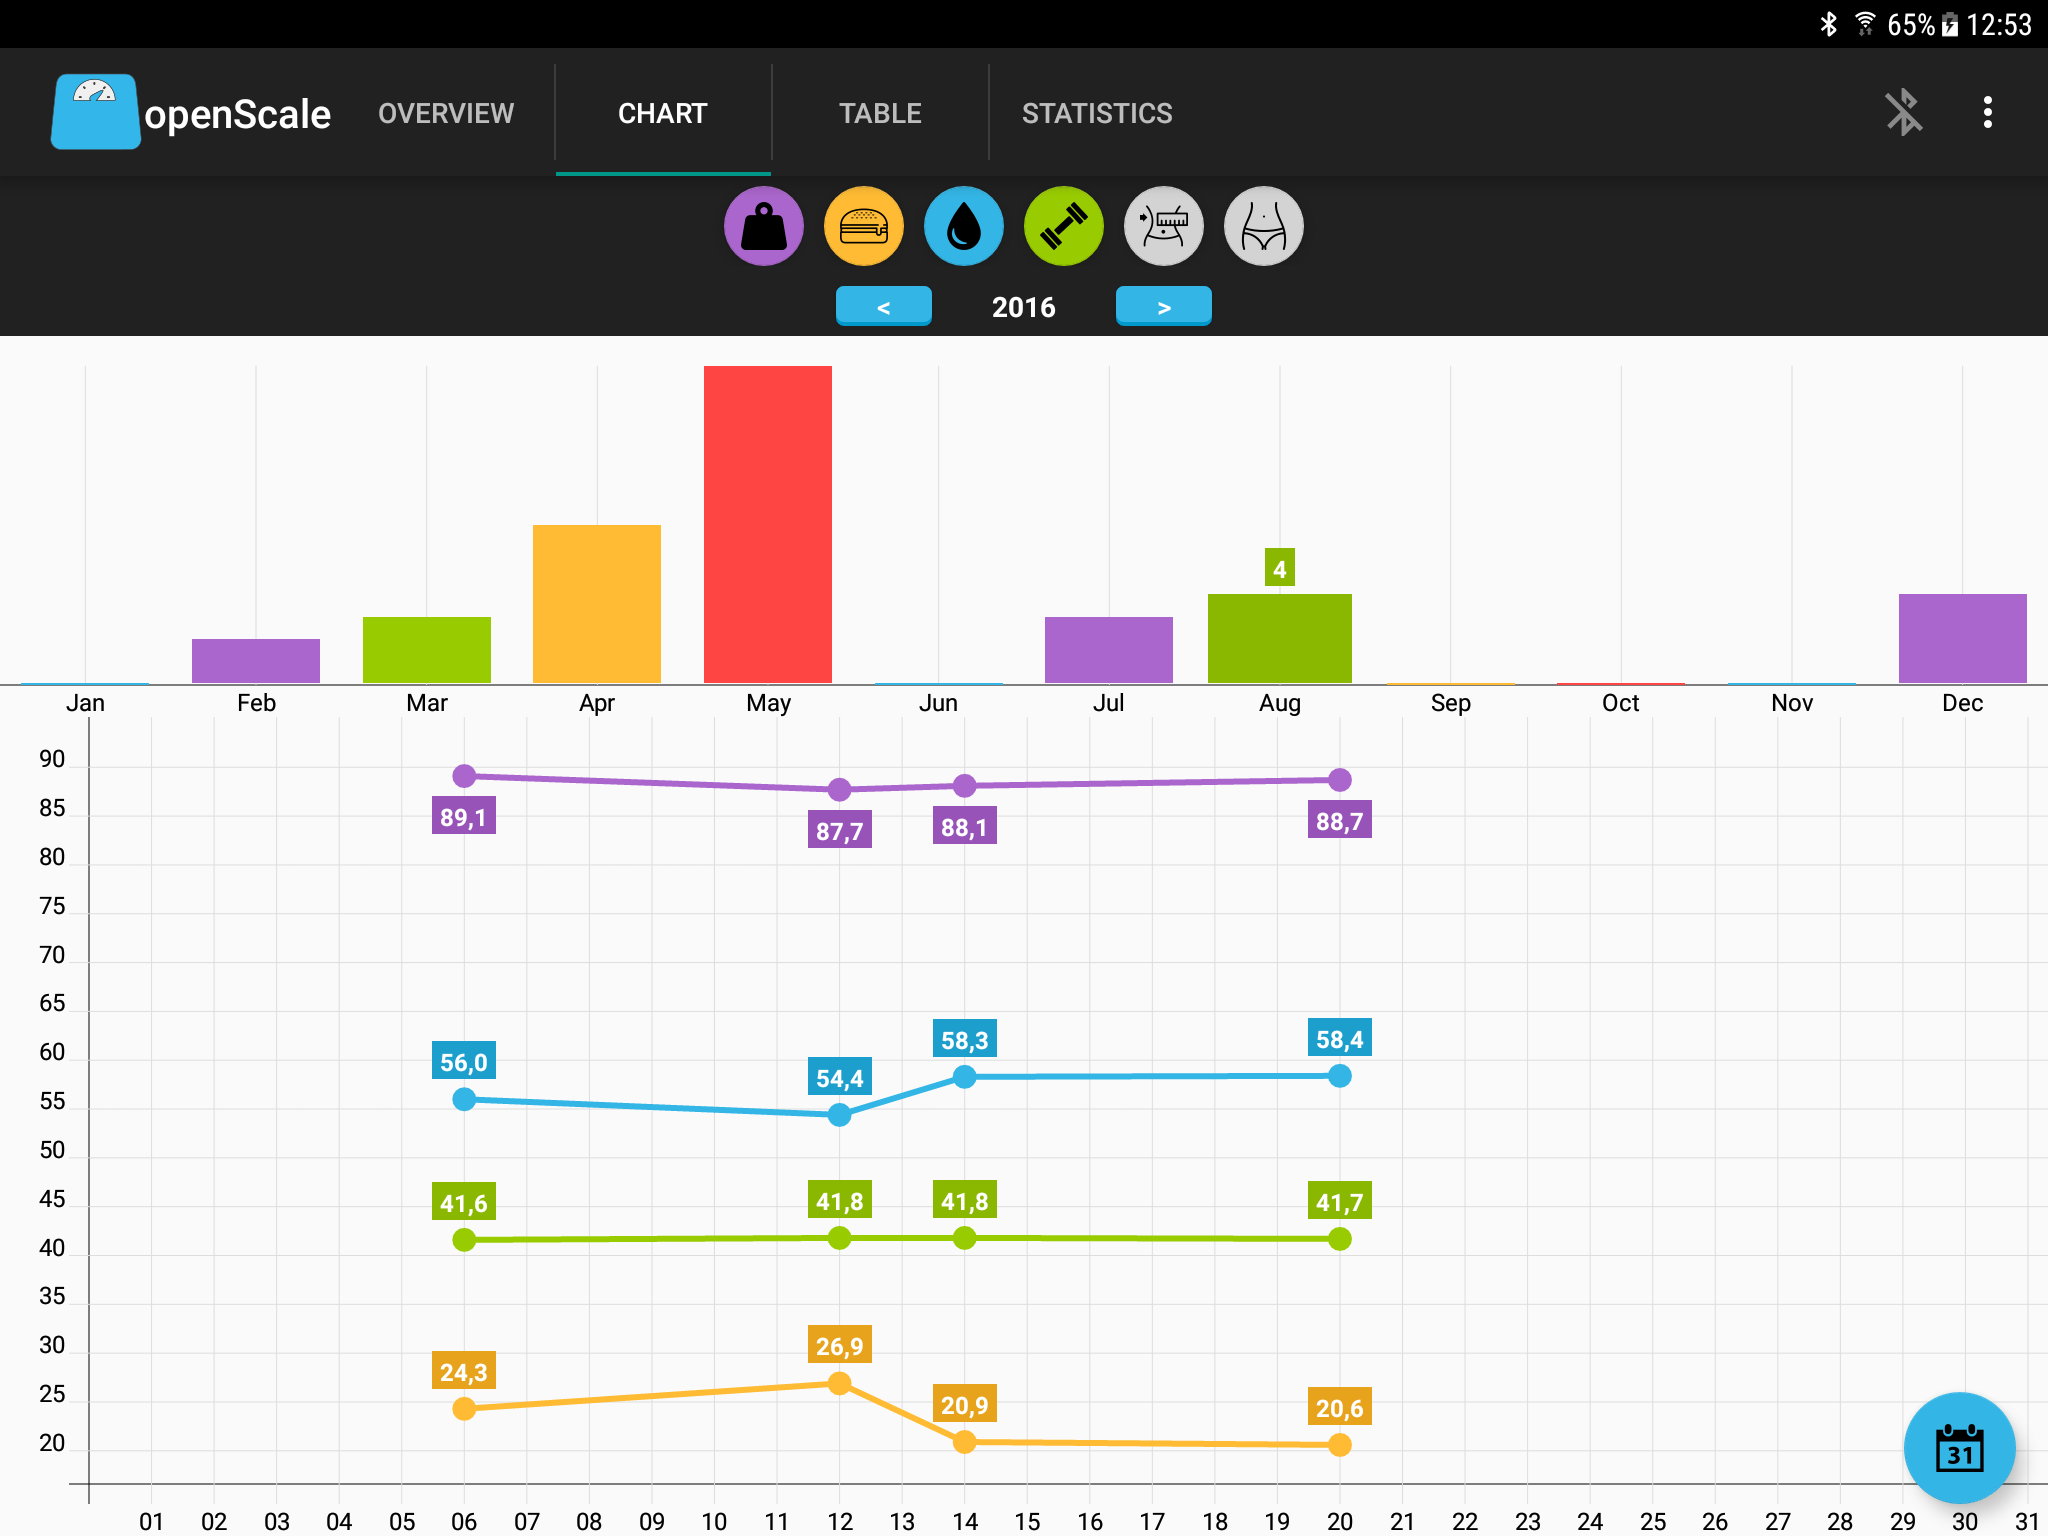Select the orange April bar
Viewport: 2048px width, 1536px height.
(597, 604)
